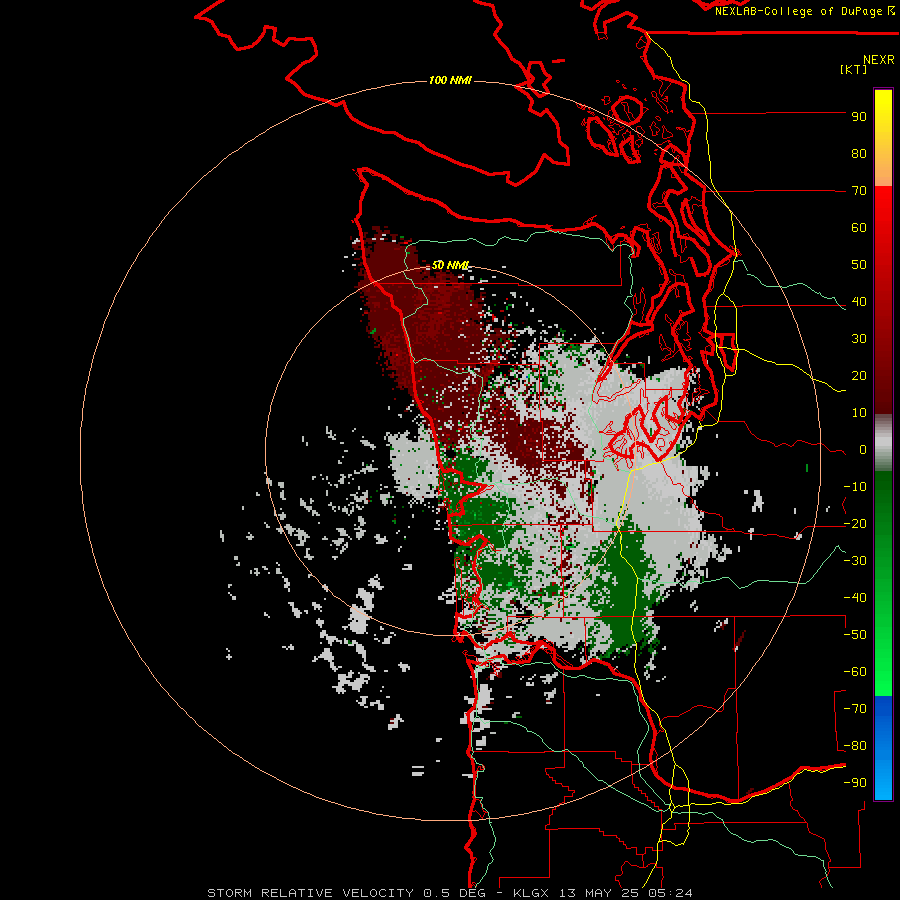Select the -10 value on velocity scale

pyautogui.click(x=855, y=487)
